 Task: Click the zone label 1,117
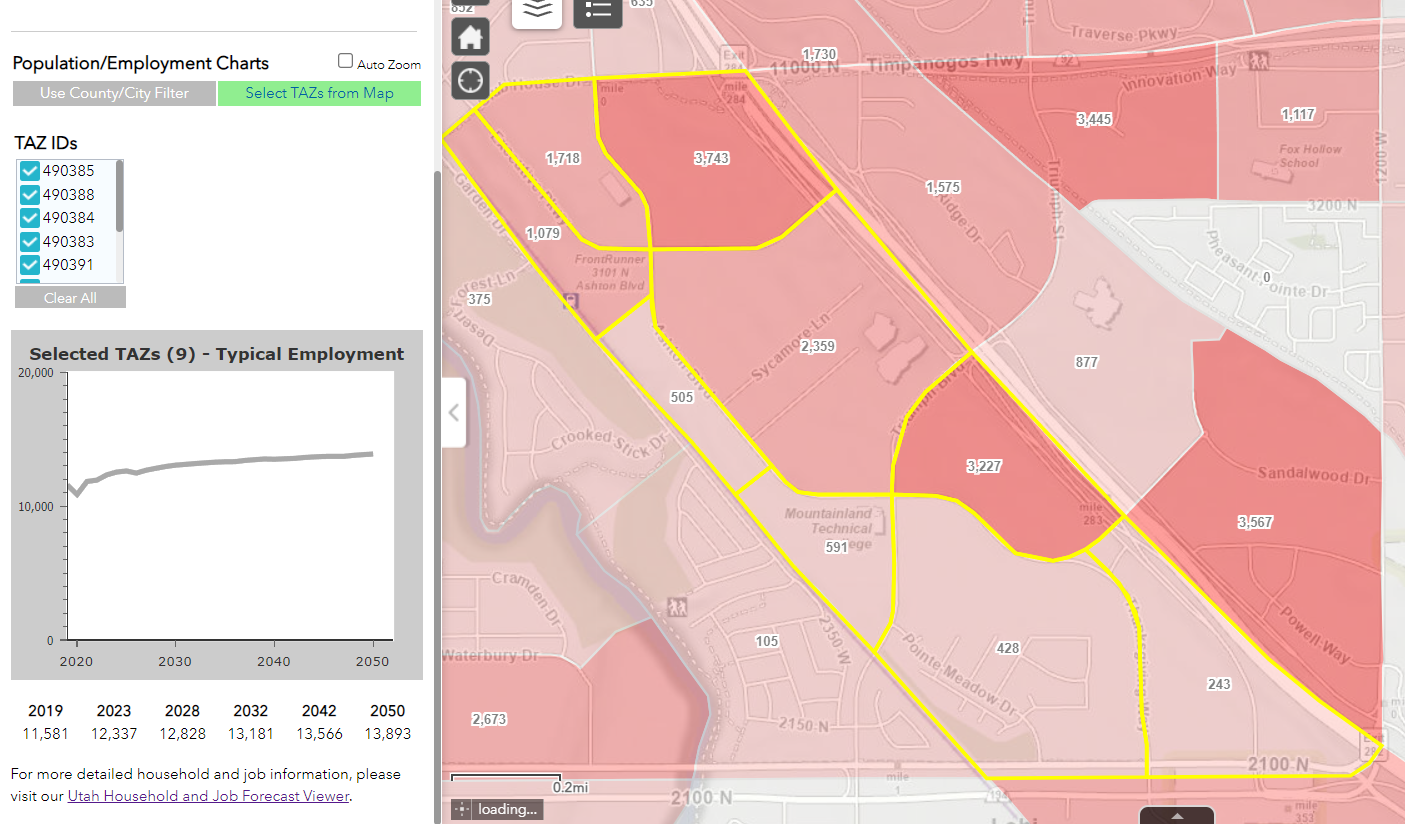point(1298,115)
